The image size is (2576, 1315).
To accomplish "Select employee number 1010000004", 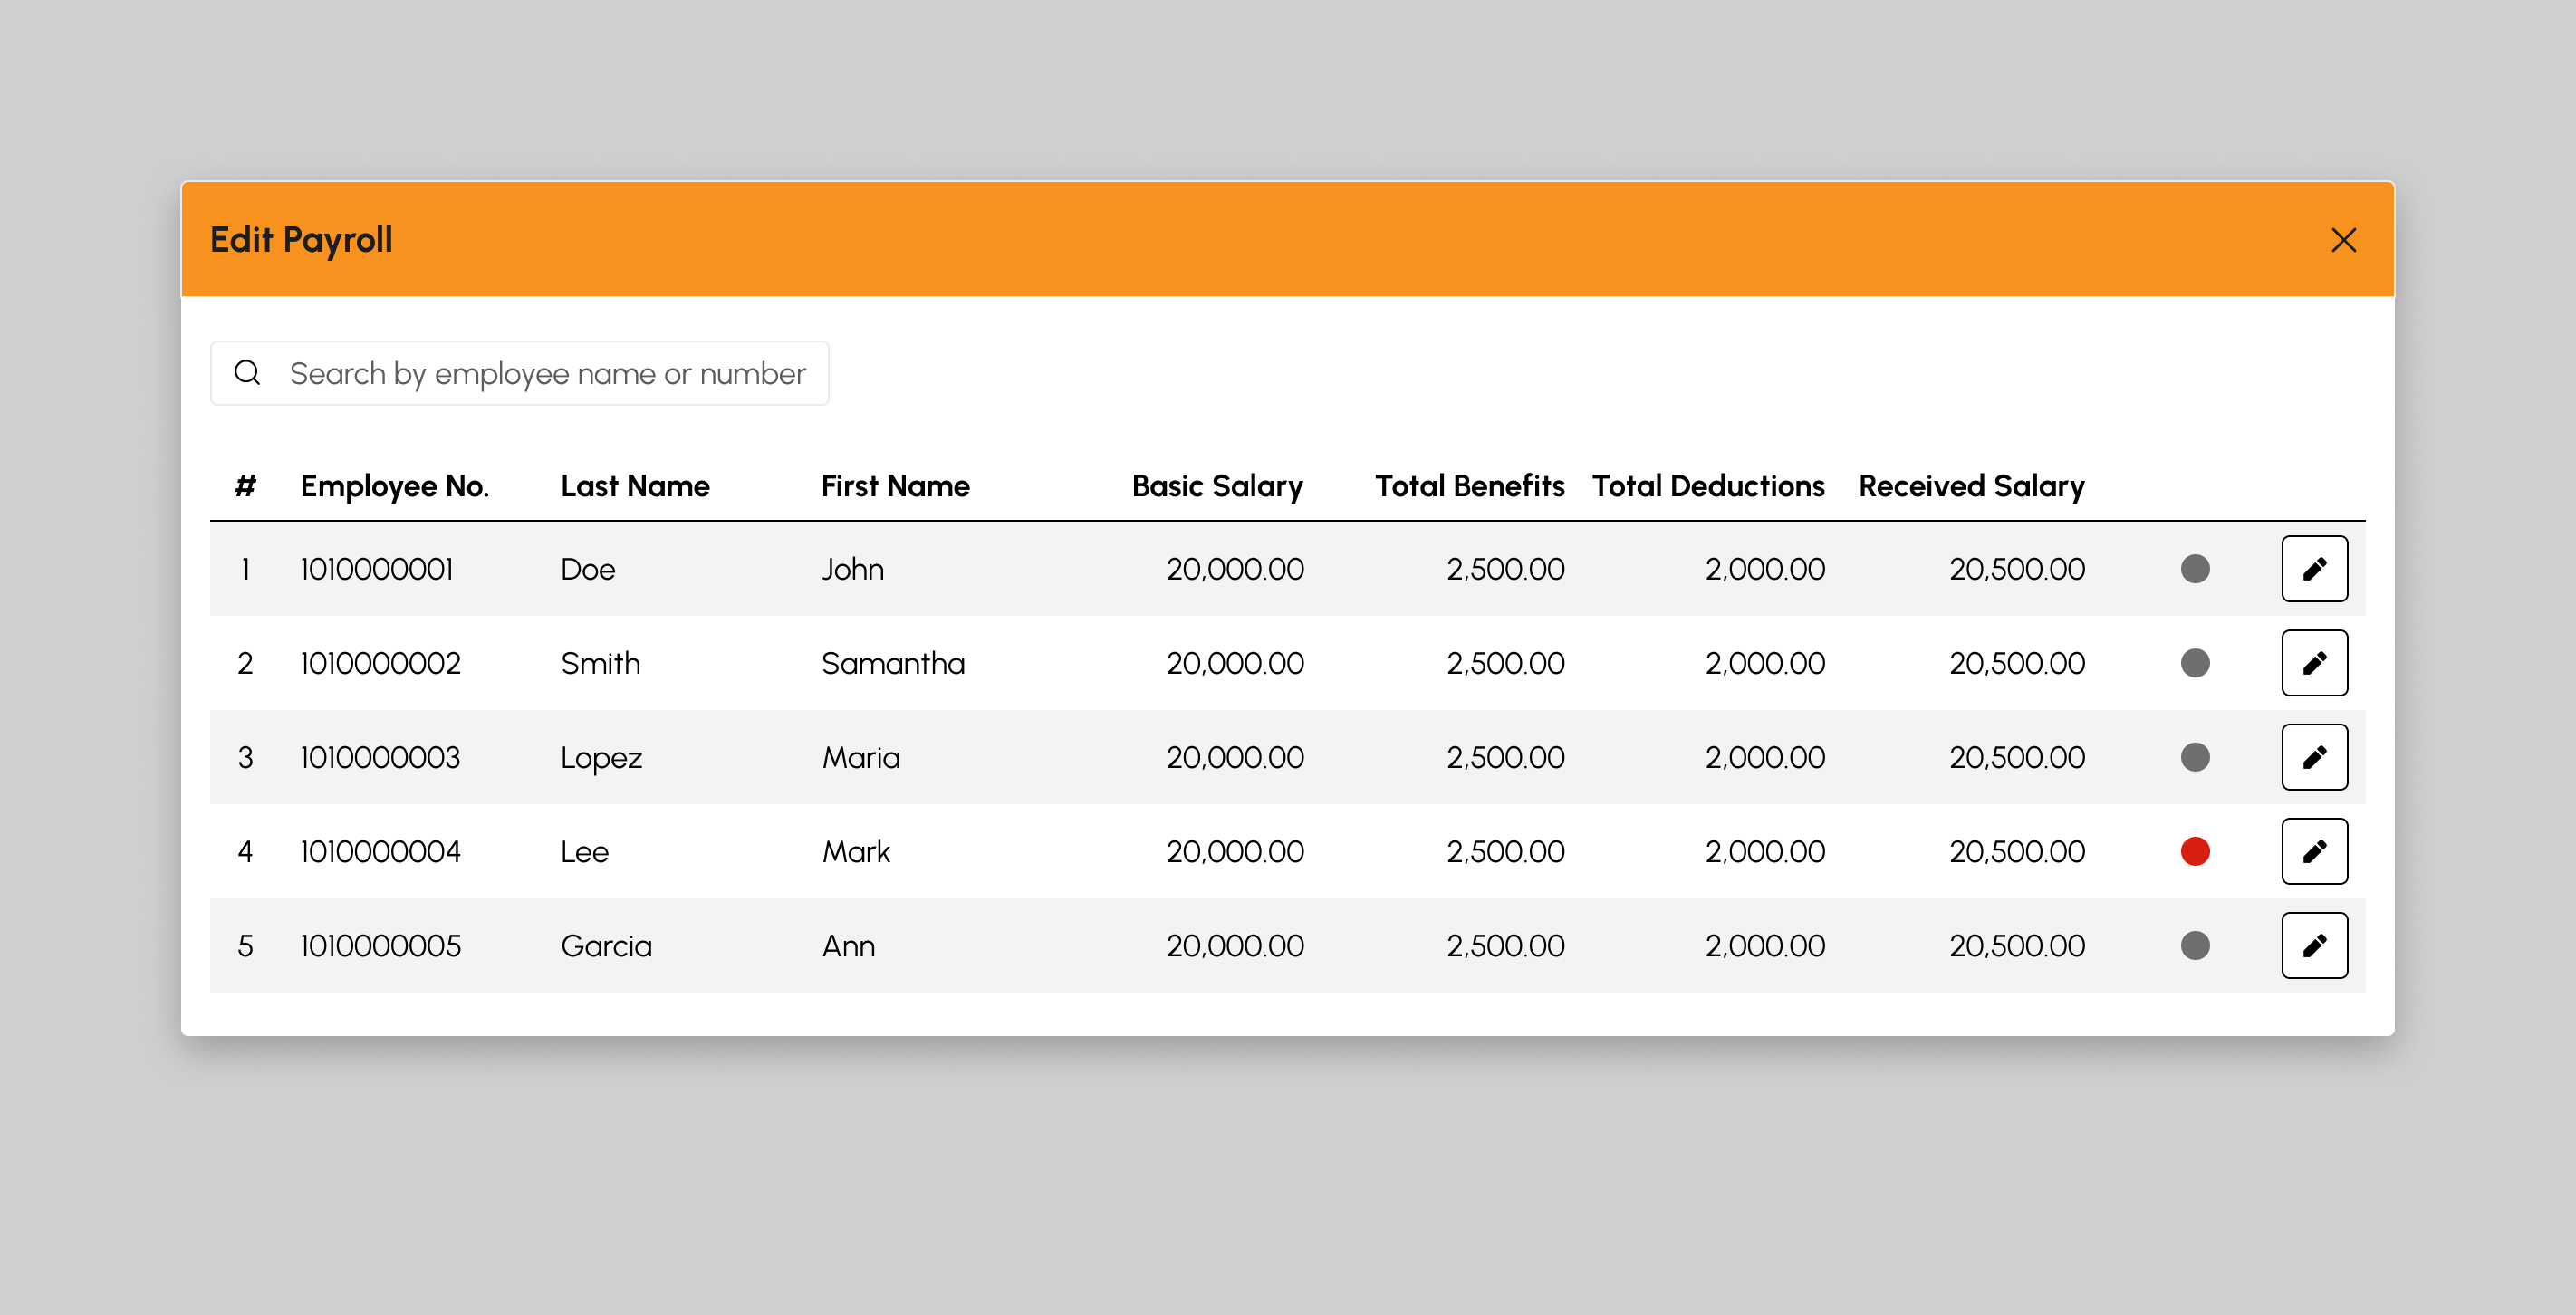I will click(380, 851).
